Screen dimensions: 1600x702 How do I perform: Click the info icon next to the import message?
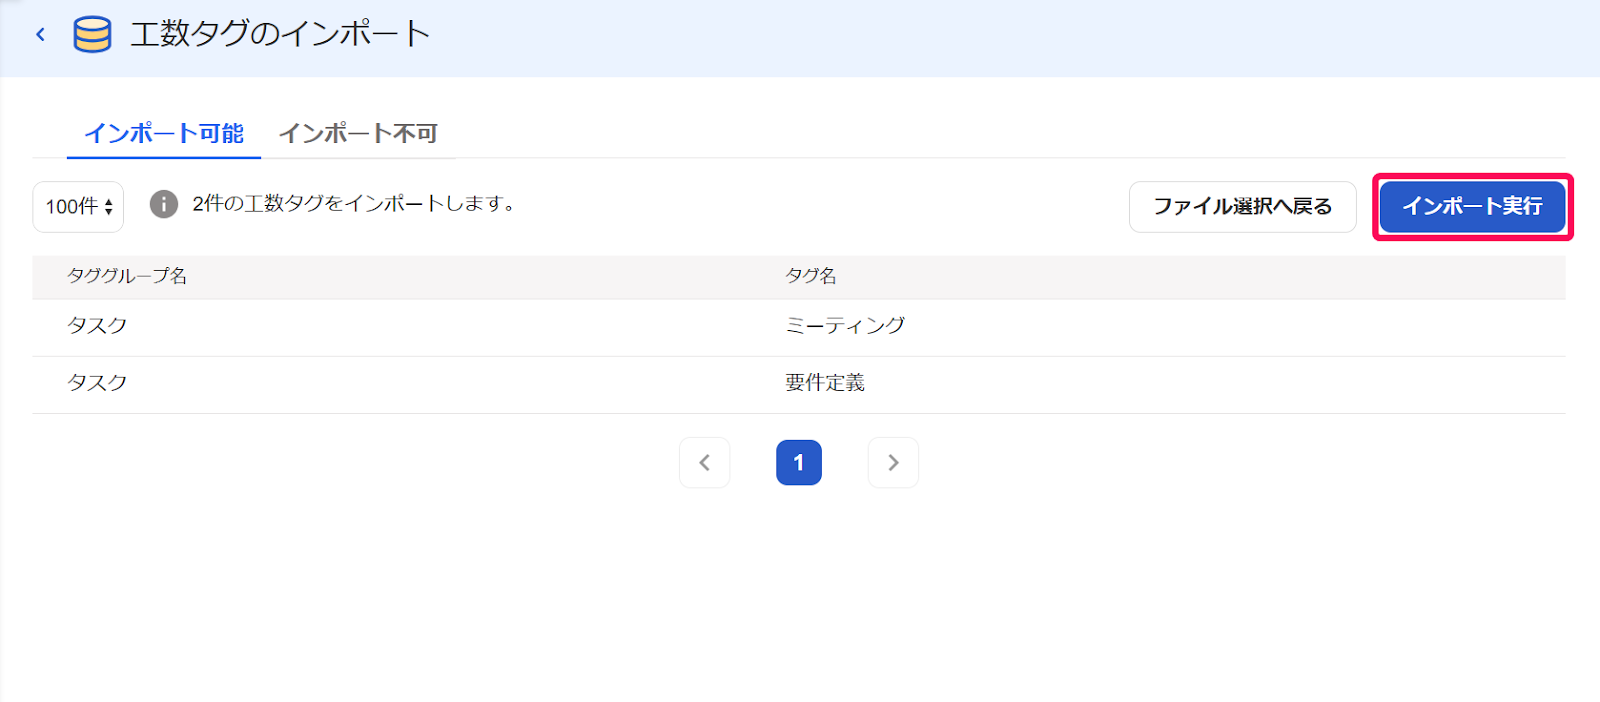pyautogui.click(x=163, y=205)
